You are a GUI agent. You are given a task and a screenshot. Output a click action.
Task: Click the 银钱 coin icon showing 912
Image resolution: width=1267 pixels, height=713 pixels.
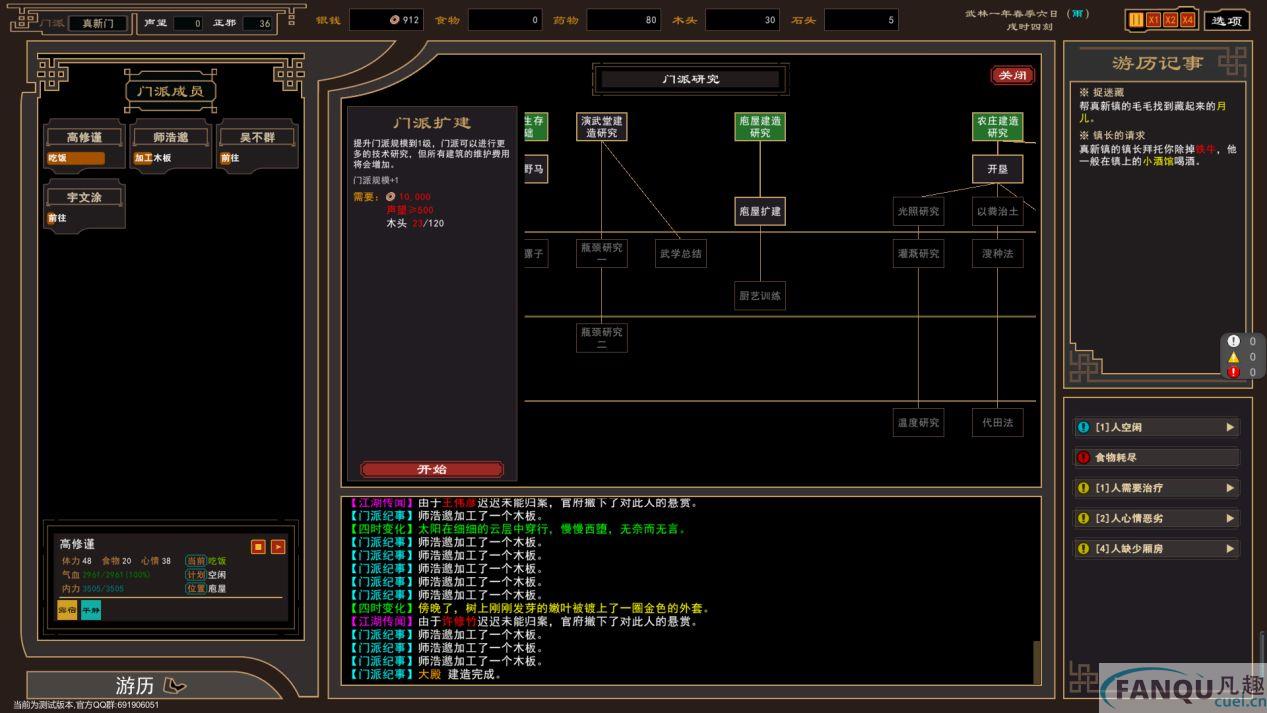[394, 20]
